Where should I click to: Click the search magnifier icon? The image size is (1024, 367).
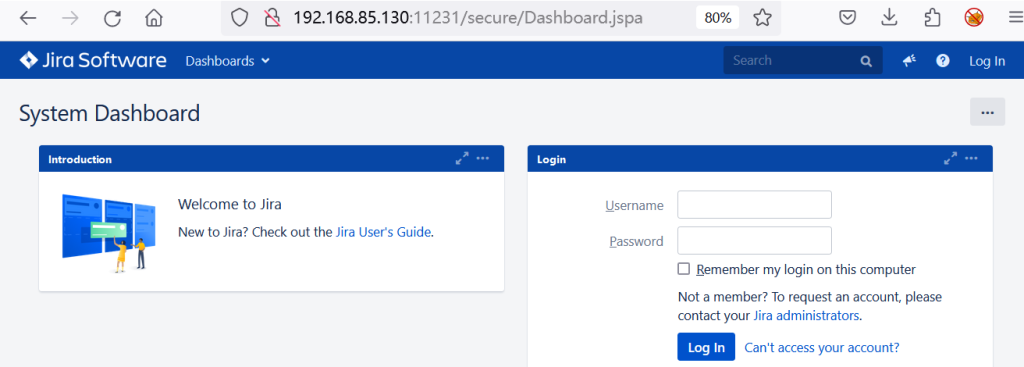pyautogui.click(x=866, y=61)
